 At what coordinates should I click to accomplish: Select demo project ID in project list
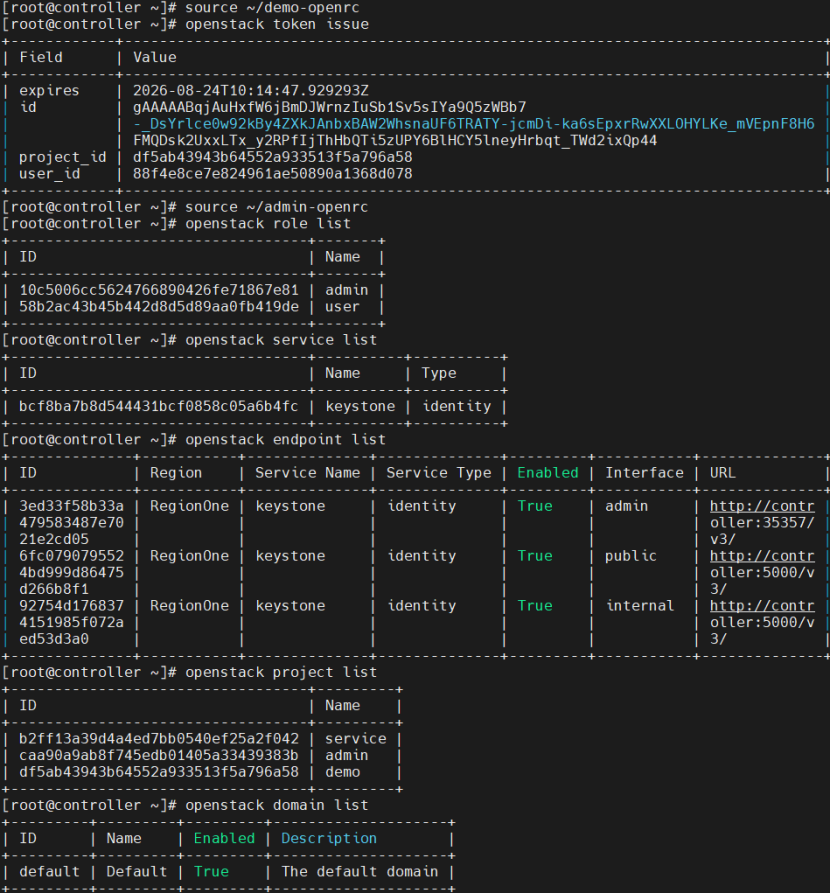coord(159,772)
